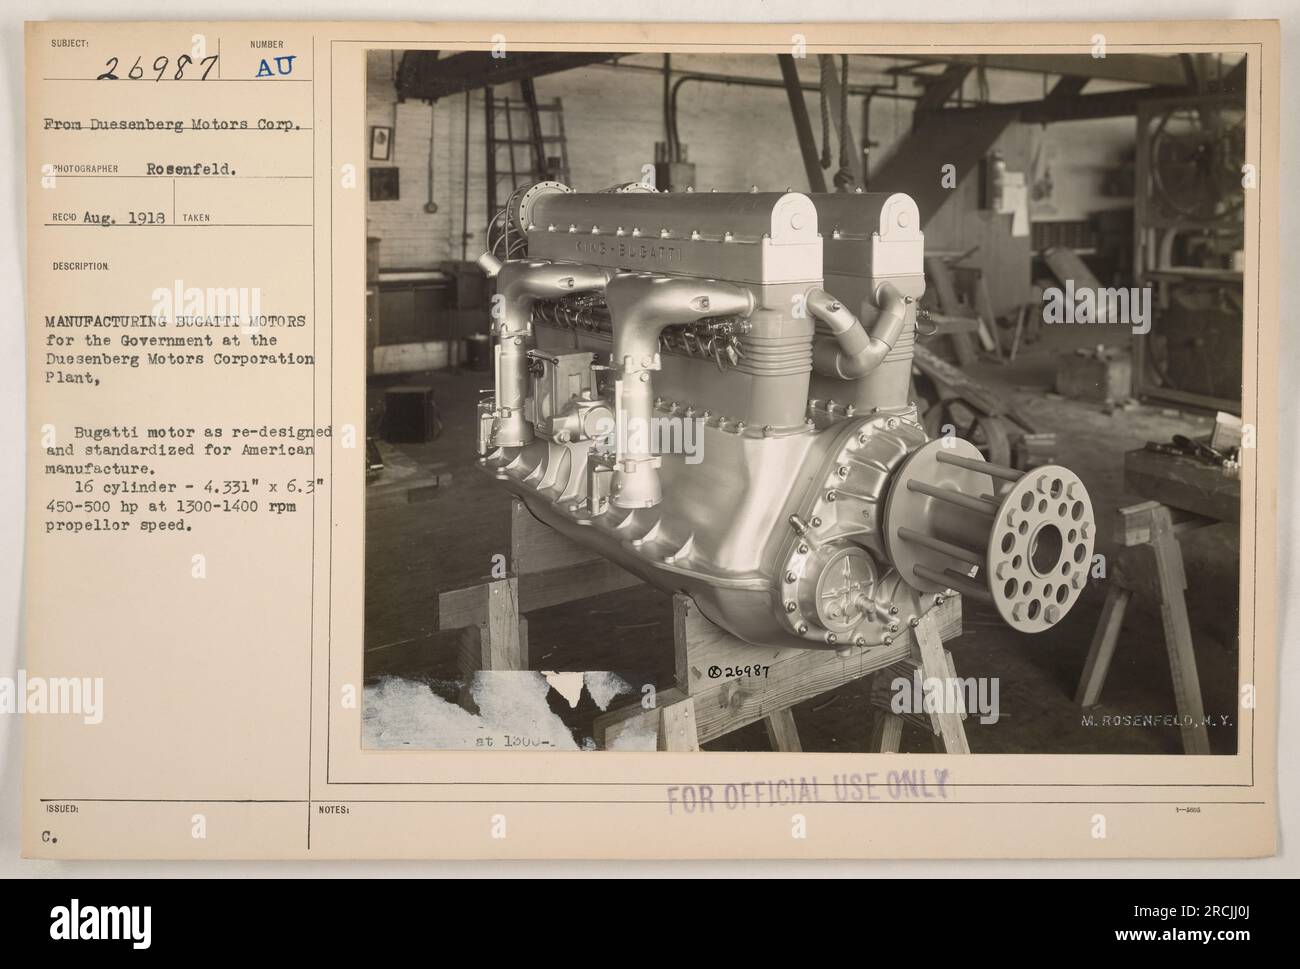Select the PHOTOGRAPHER field label
Screen dimensions: 1300x969
coord(83,170)
